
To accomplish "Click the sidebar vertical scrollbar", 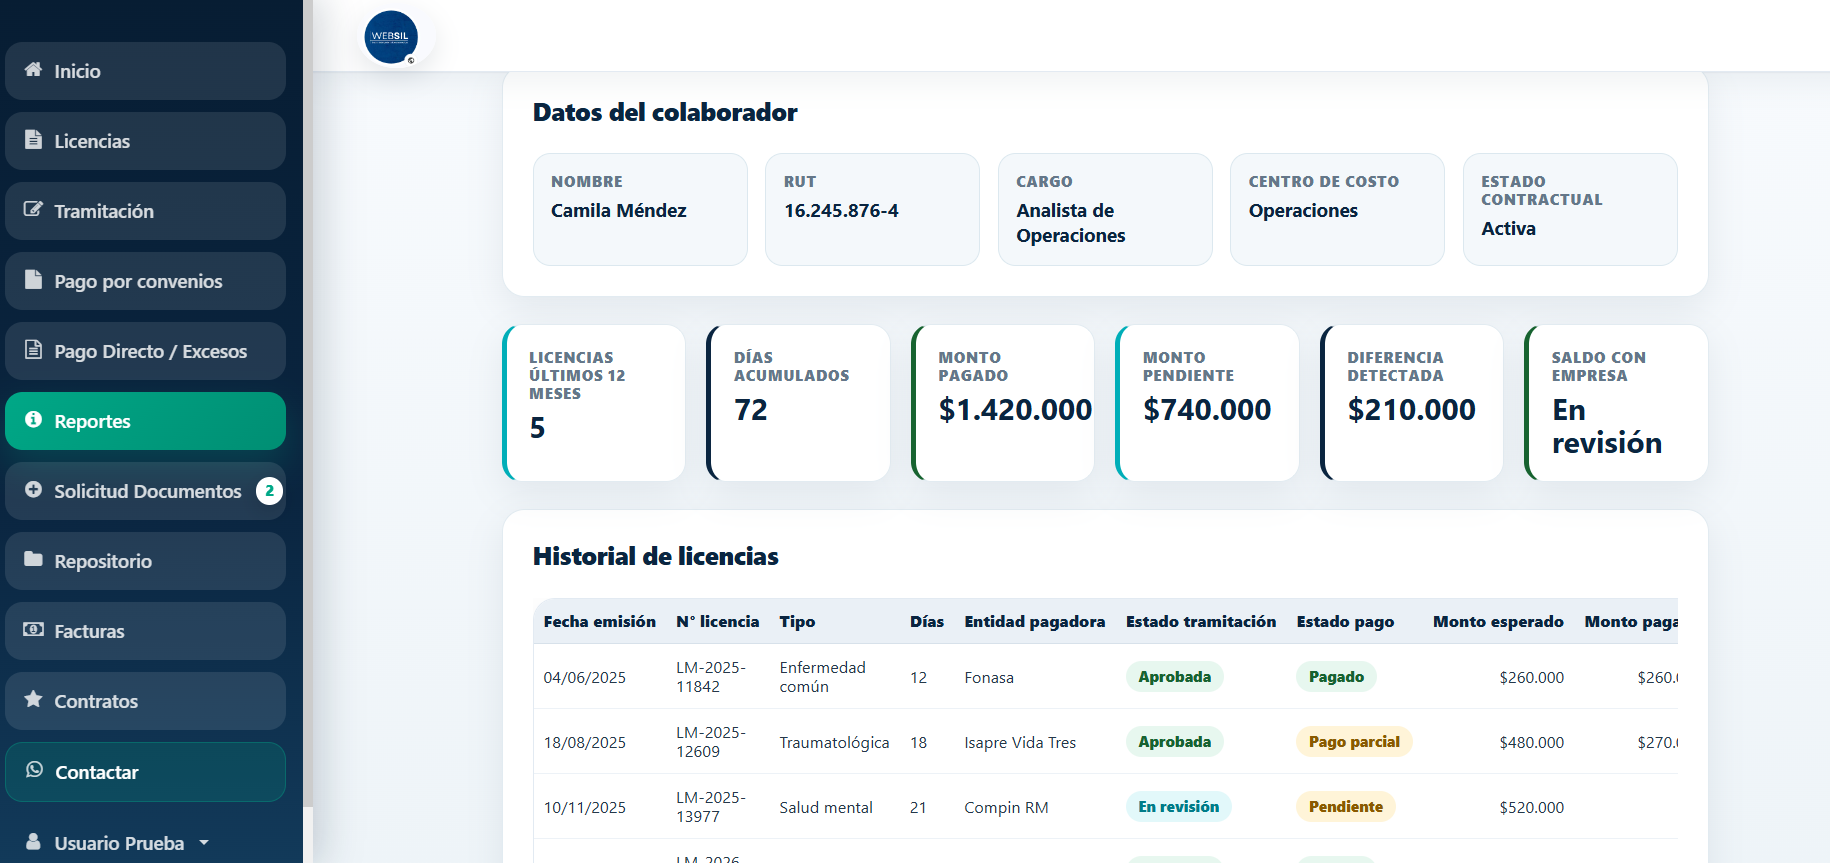I will [x=308, y=403].
